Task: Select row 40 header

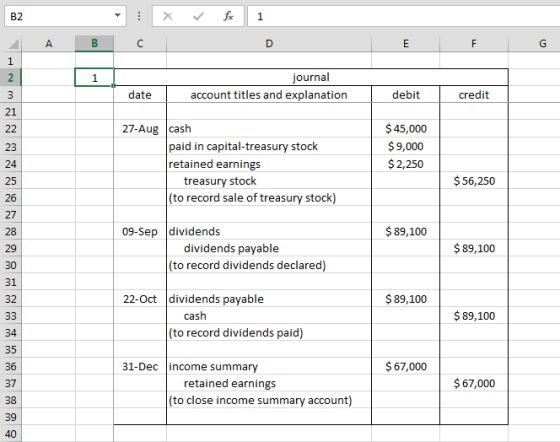Action: point(10,434)
